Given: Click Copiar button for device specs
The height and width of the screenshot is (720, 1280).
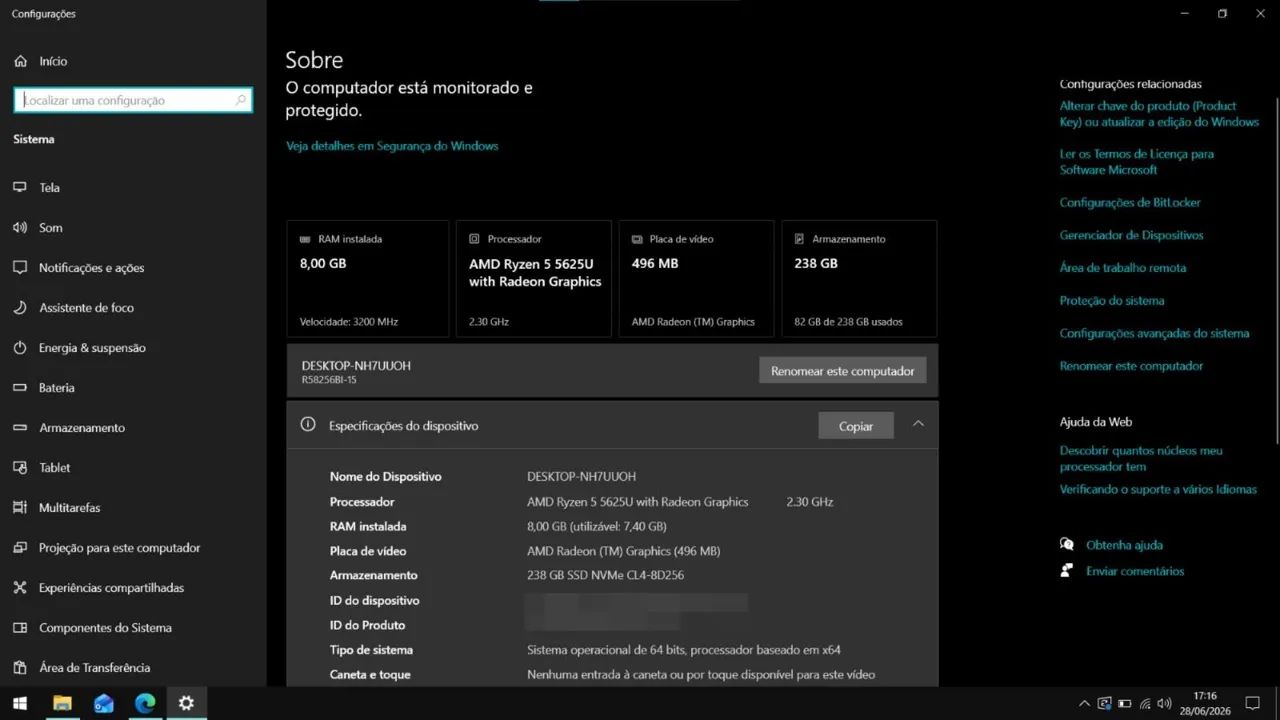Looking at the screenshot, I should pos(856,426).
